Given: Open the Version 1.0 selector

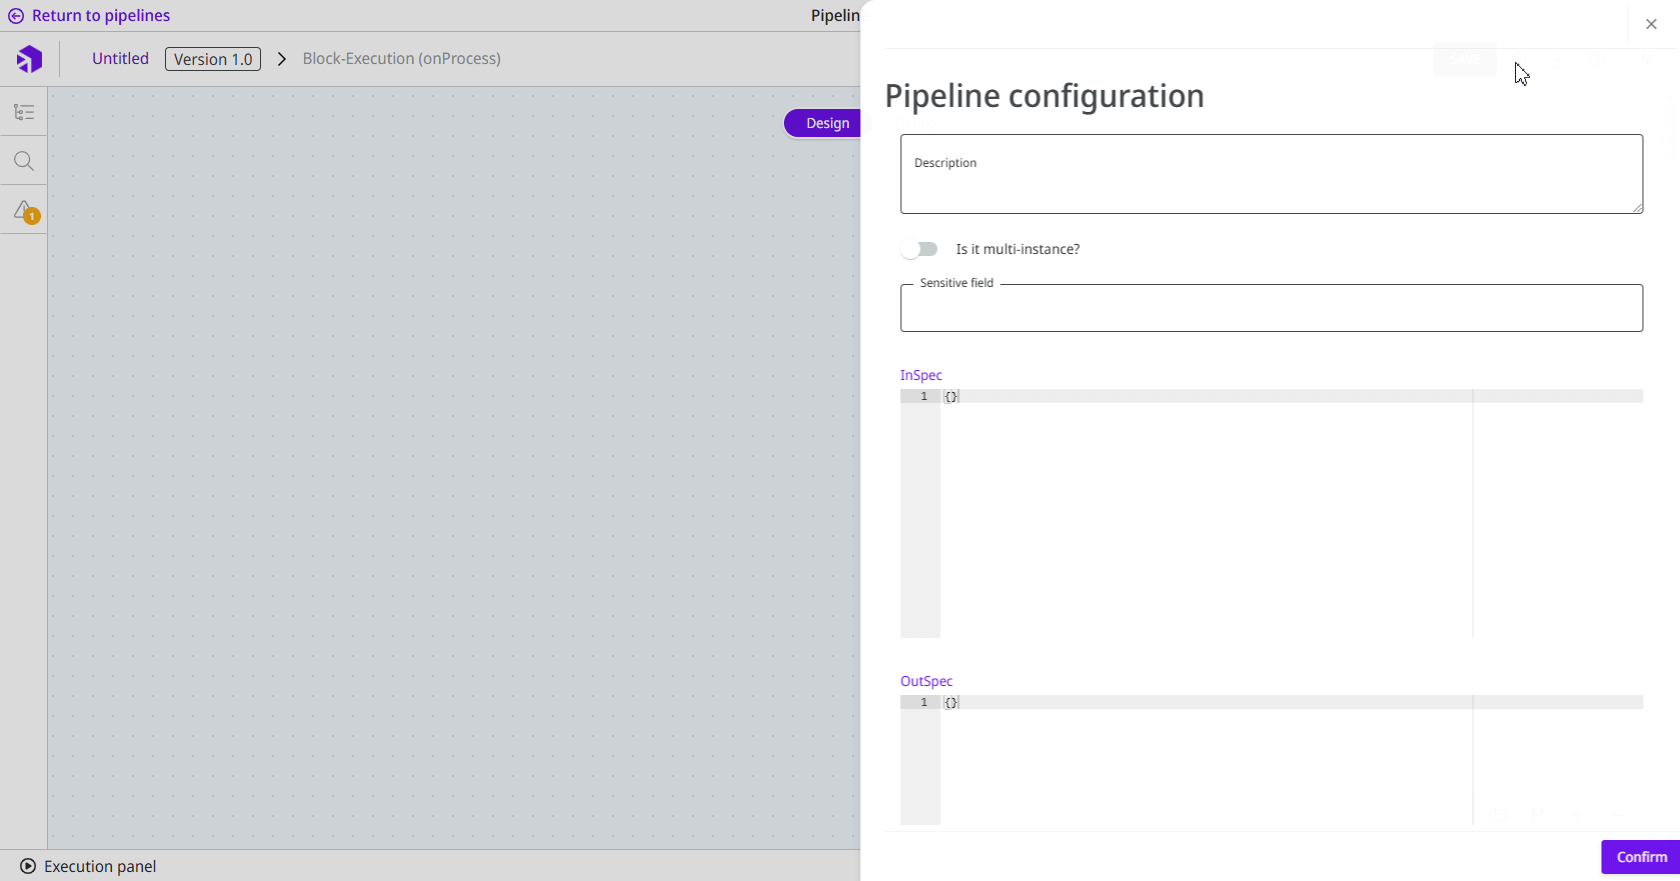Looking at the screenshot, I should click(x=213, y=59).
